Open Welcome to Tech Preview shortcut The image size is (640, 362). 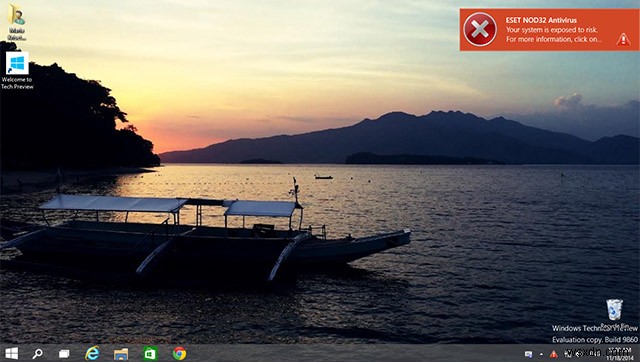pyautogui.click(x=17, y=71)
